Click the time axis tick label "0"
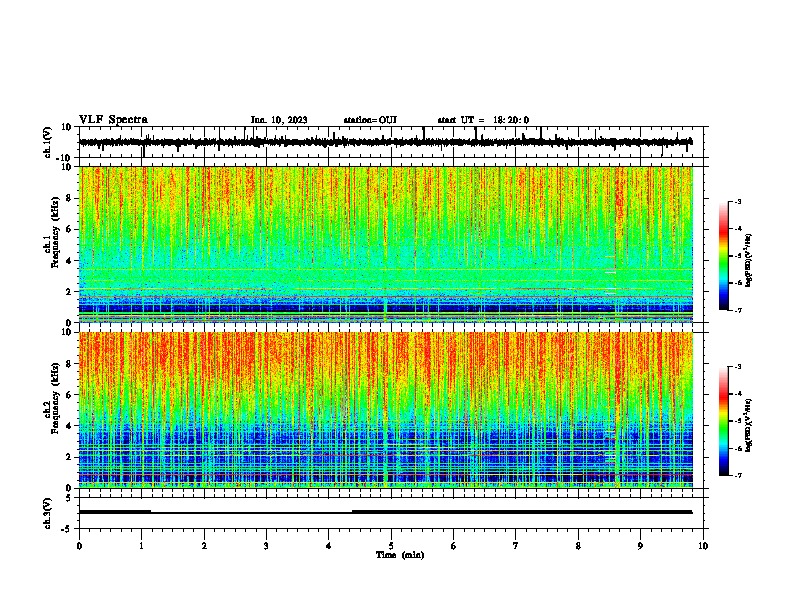 click(x=79, y=546)
